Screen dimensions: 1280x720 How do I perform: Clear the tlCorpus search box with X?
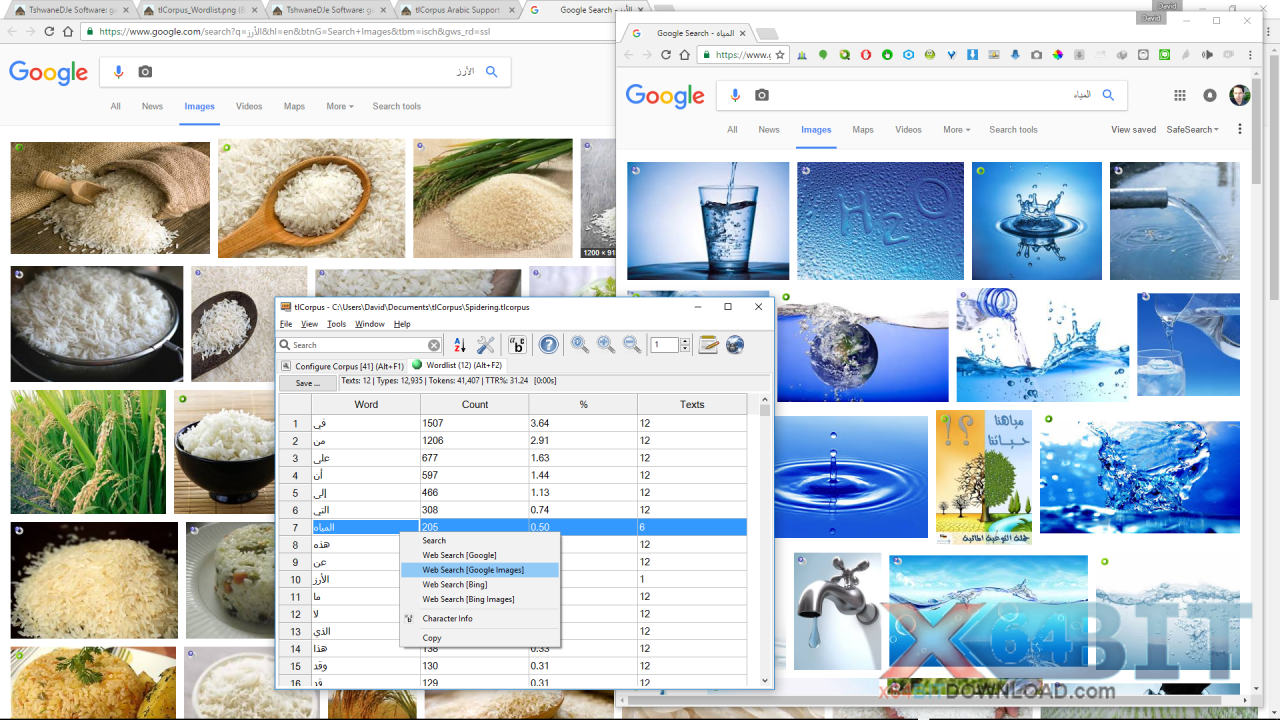tap(434, 345)
